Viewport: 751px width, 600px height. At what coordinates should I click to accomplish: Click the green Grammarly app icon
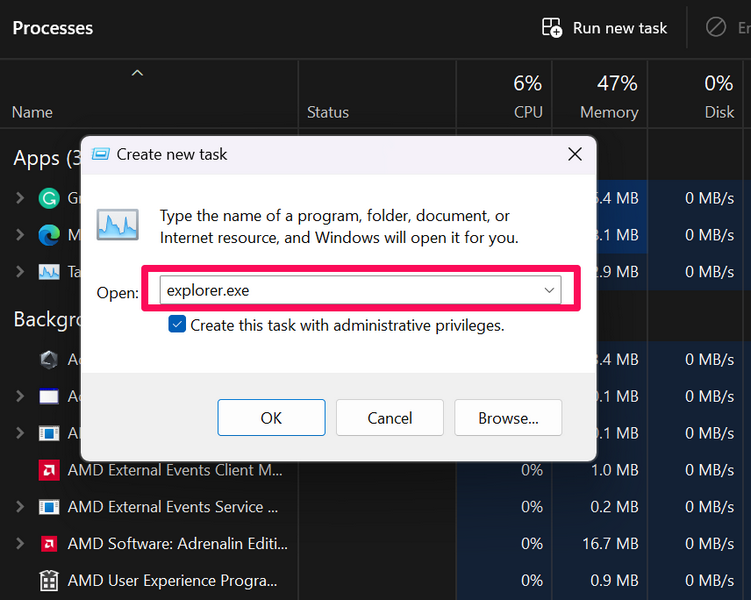[48, 198]
